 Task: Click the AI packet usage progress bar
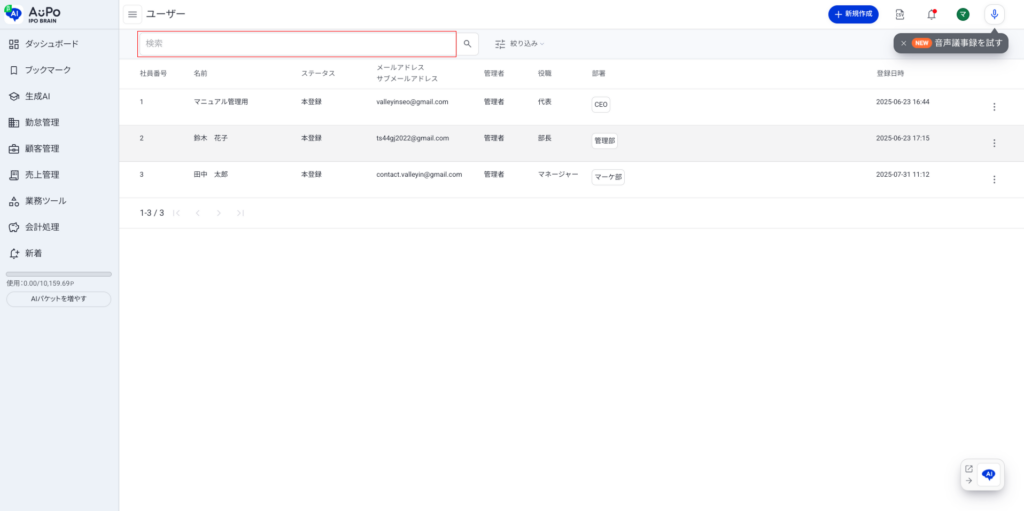point(59,274)
